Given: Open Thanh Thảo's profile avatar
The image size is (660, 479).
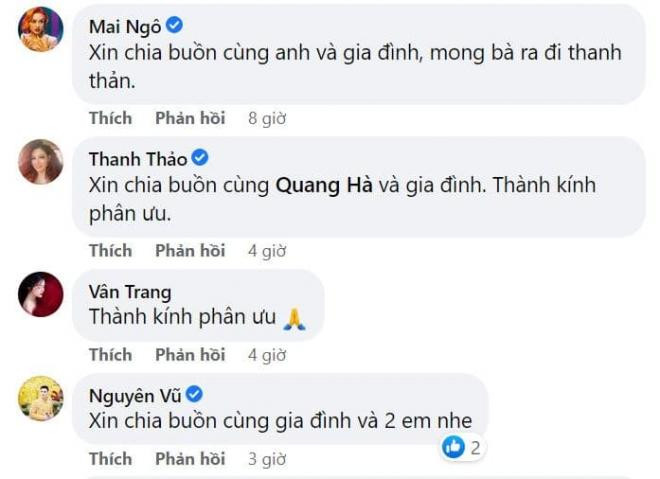Looking at the screenshot, I should click(41, 162).
